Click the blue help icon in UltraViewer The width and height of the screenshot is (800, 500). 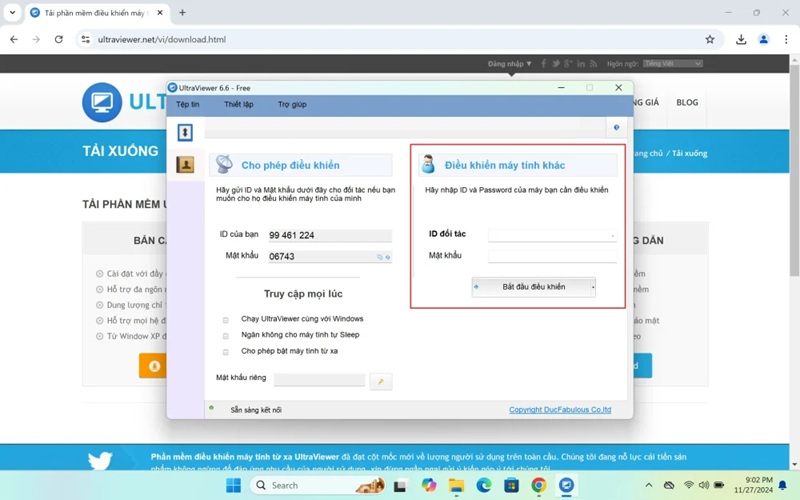[616, 128]
